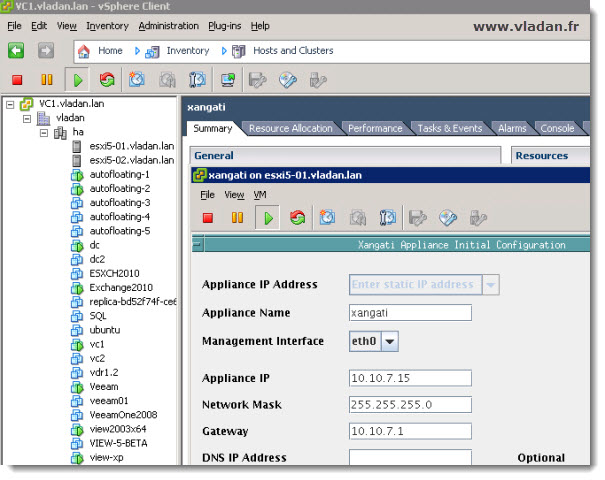605x480 pixels.
Task: Open the Administration menu
Action: [169, 26]
